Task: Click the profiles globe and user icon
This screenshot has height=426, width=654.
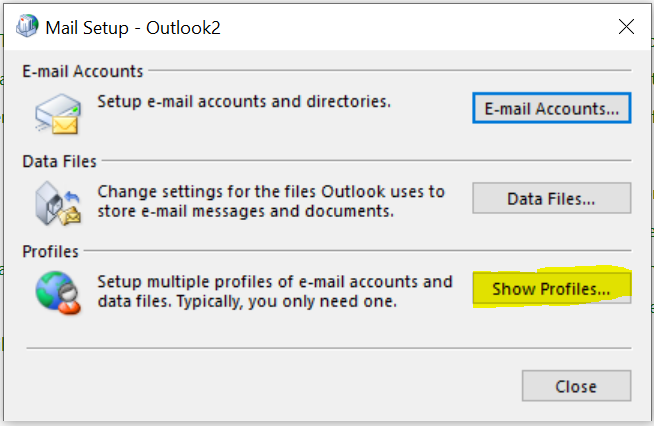Action: click(x=58, y=292)
